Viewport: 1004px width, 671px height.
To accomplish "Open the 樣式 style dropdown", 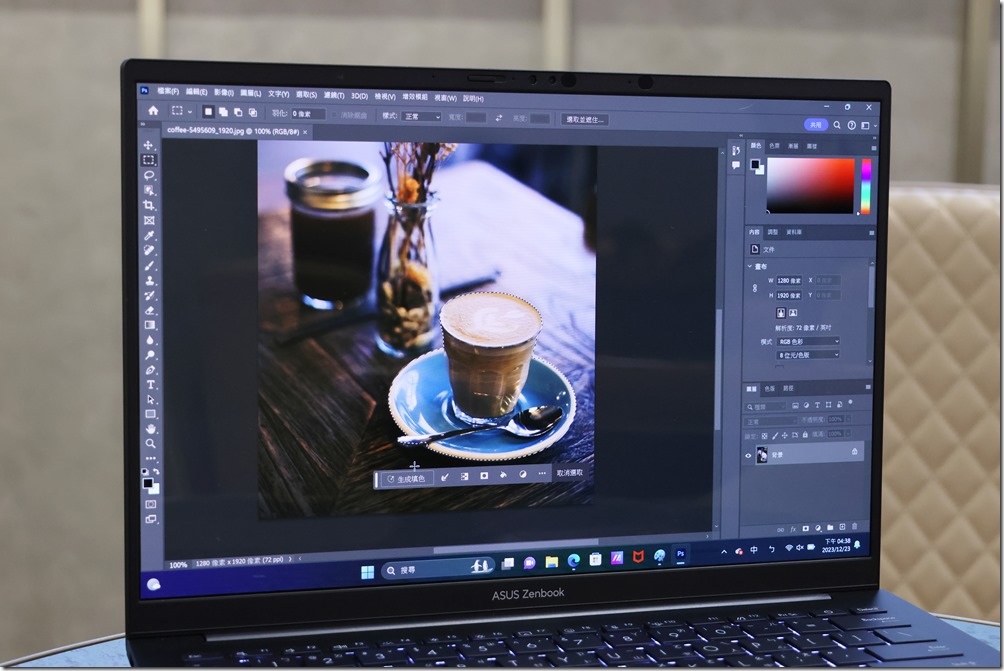I will click(x=421, y=117).
